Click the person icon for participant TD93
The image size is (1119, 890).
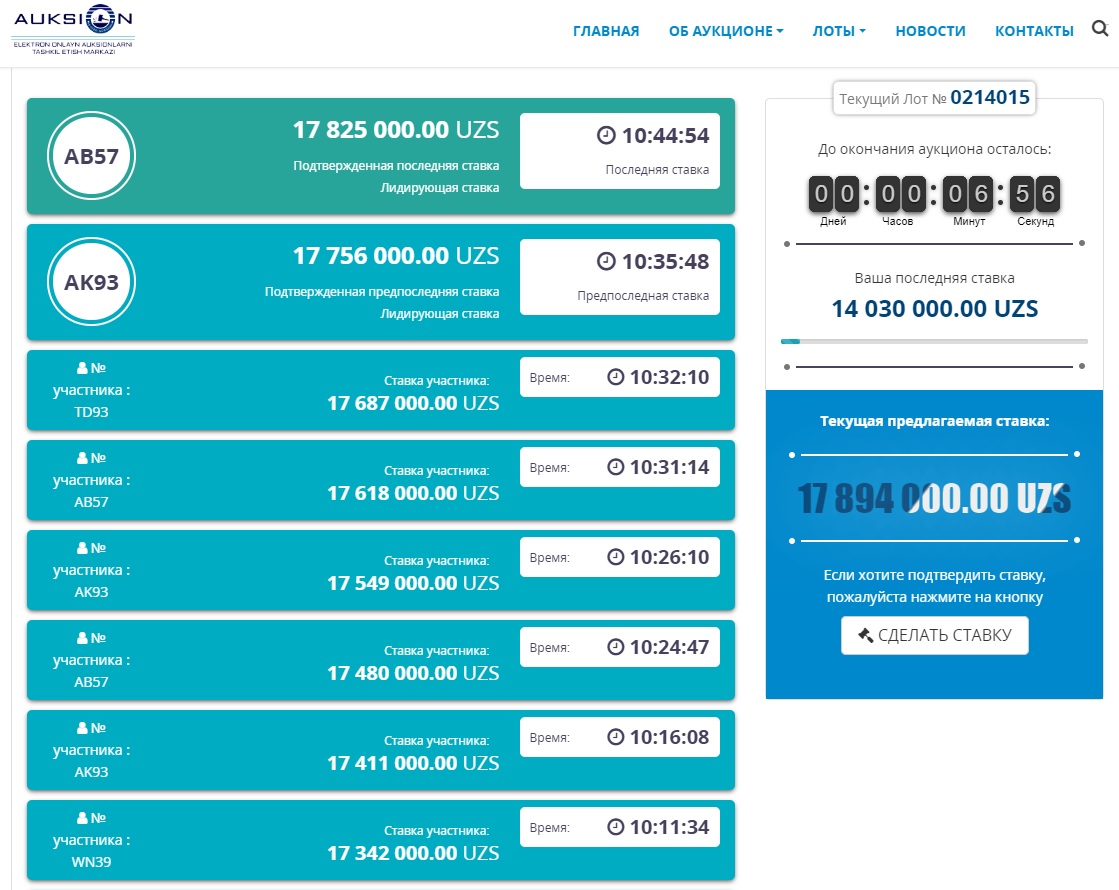(x=82, y=369)
